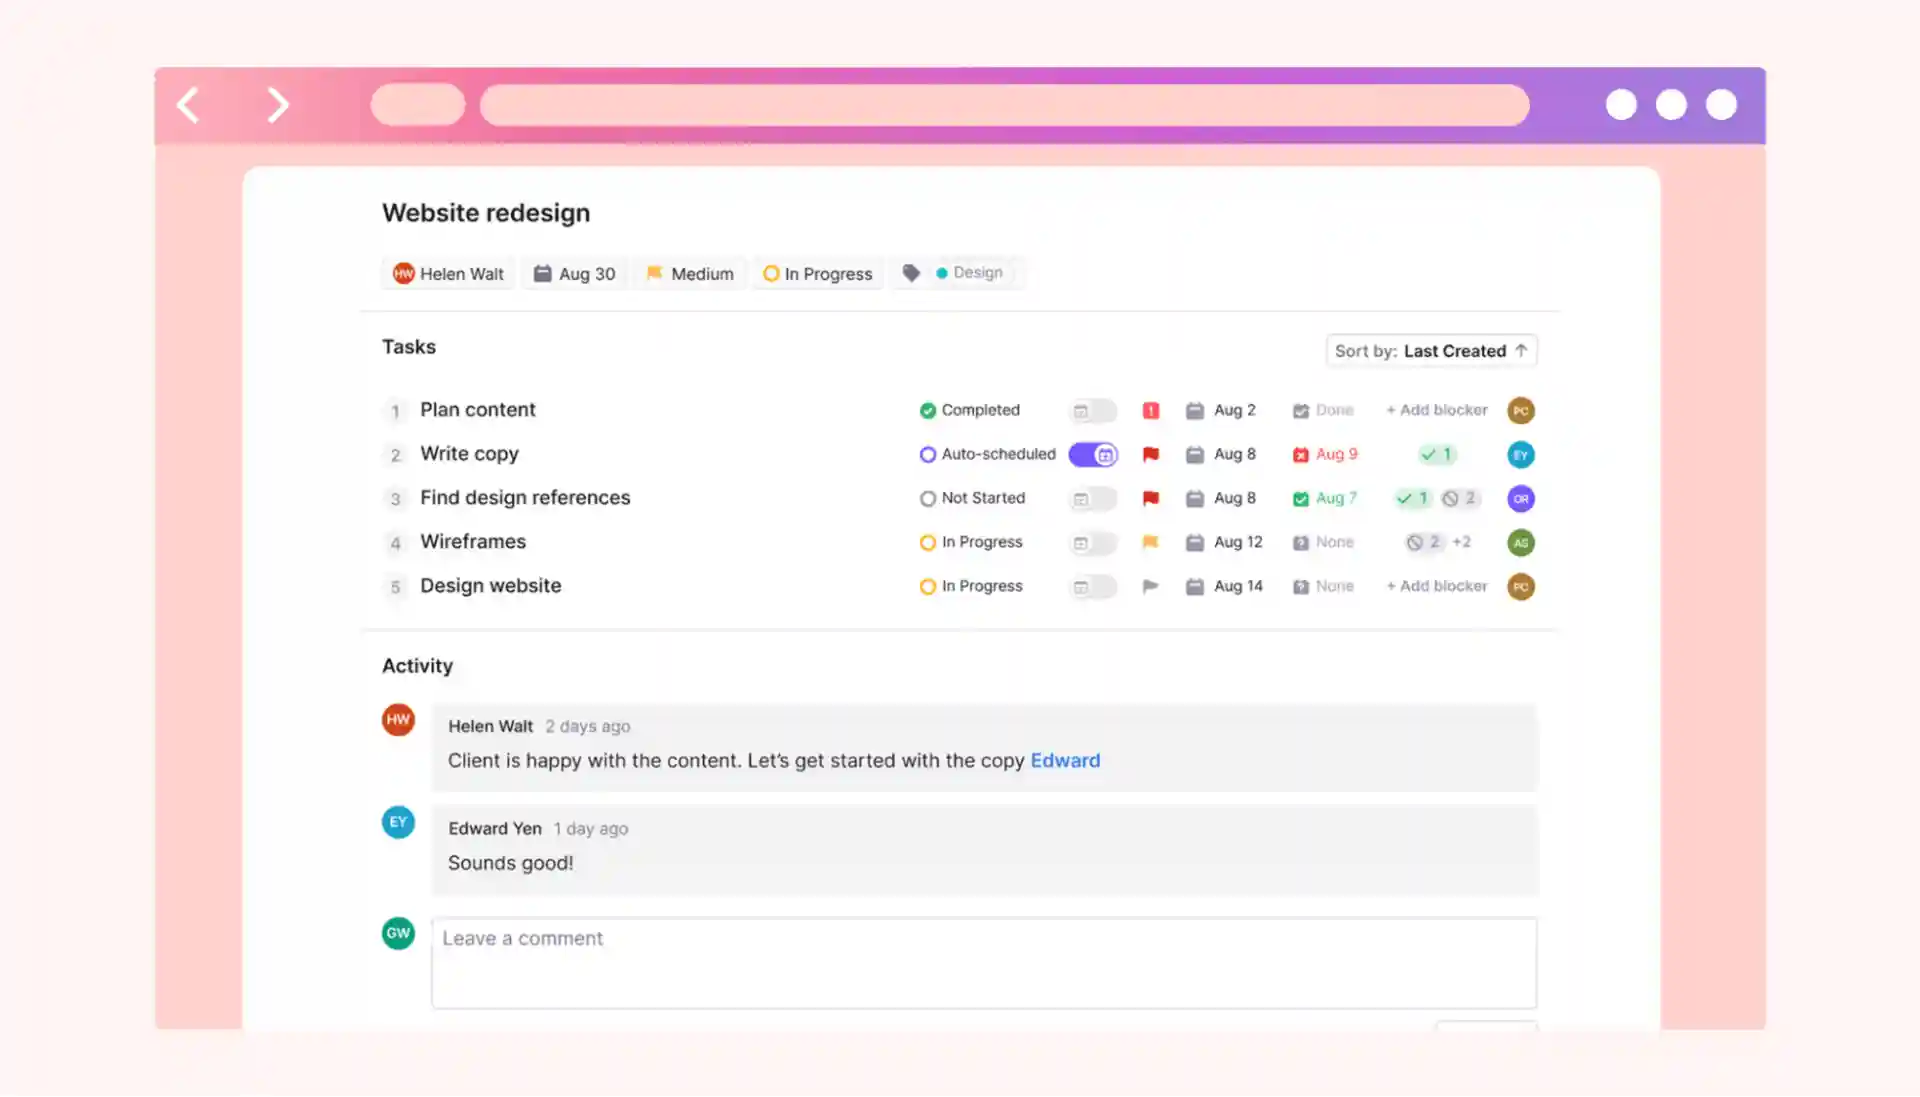This screenshot has width=1920, height=1097.
Task: Click Add blocker on Plan content row
Action: point(1437,410)
